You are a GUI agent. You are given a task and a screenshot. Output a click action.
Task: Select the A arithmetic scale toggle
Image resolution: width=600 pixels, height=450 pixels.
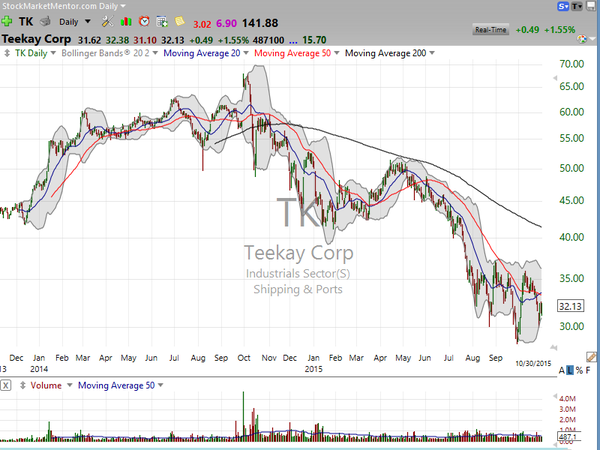click(561, 370)
